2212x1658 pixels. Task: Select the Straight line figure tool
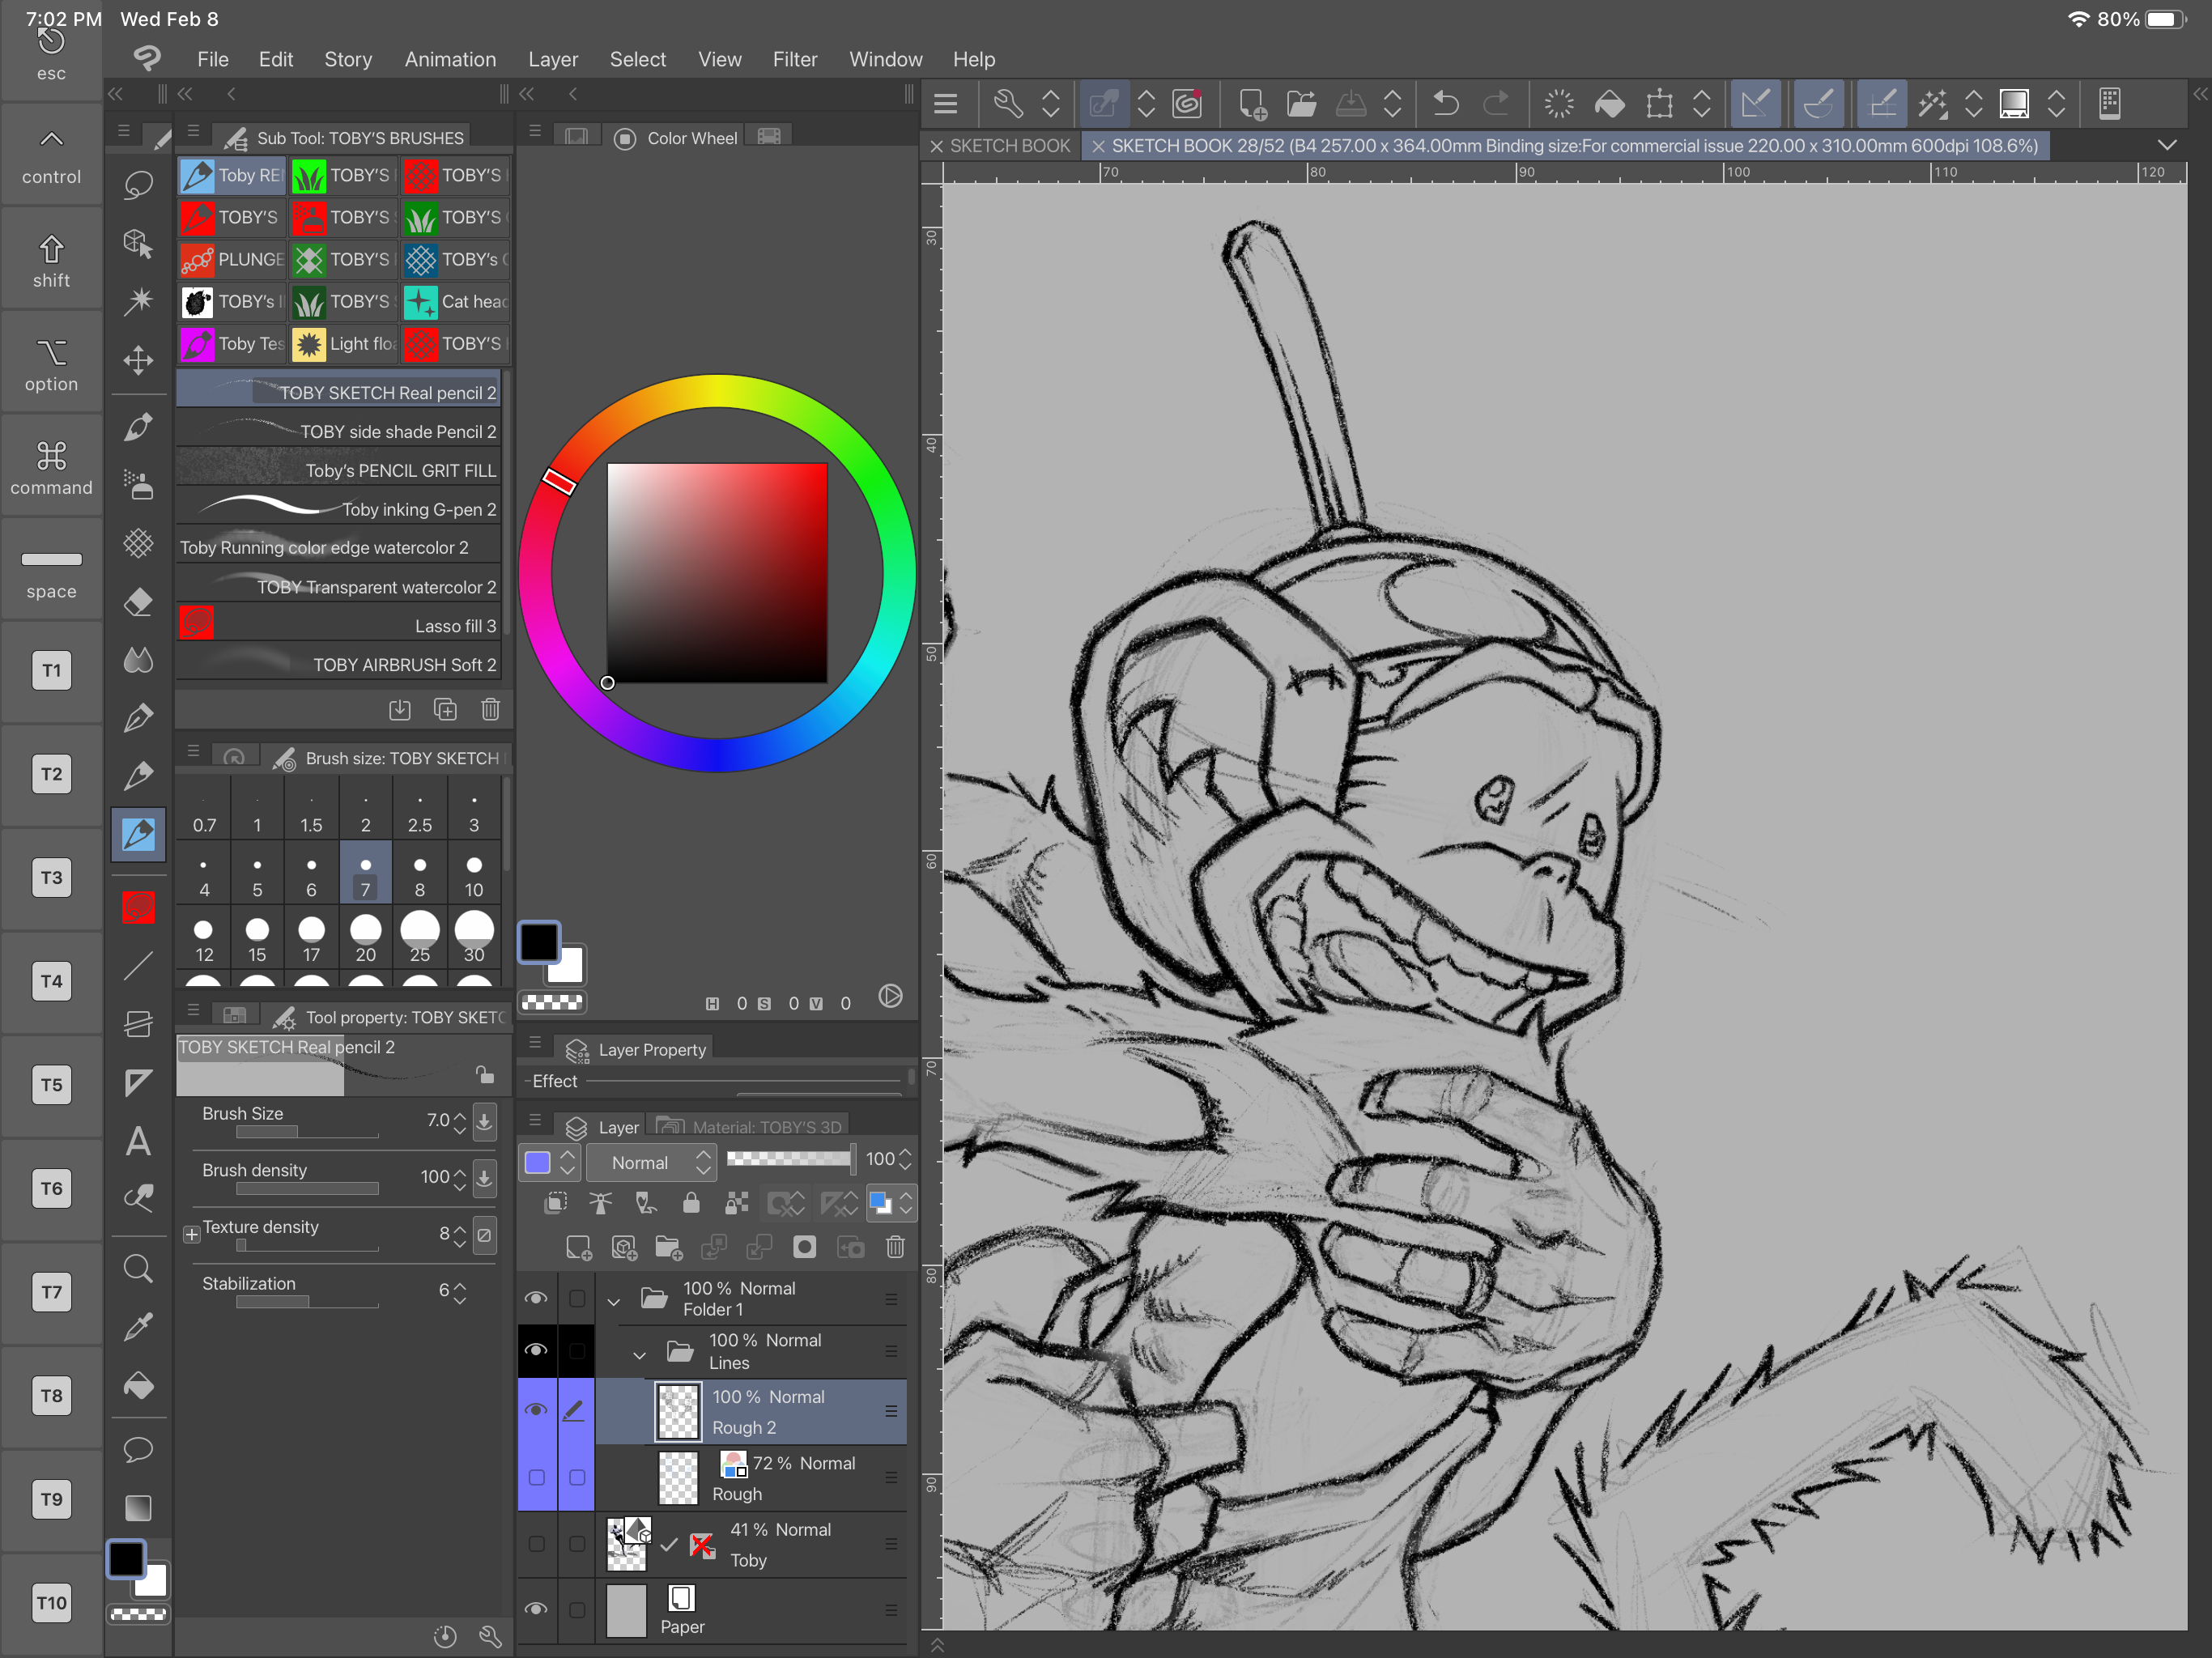click(138, 966)
